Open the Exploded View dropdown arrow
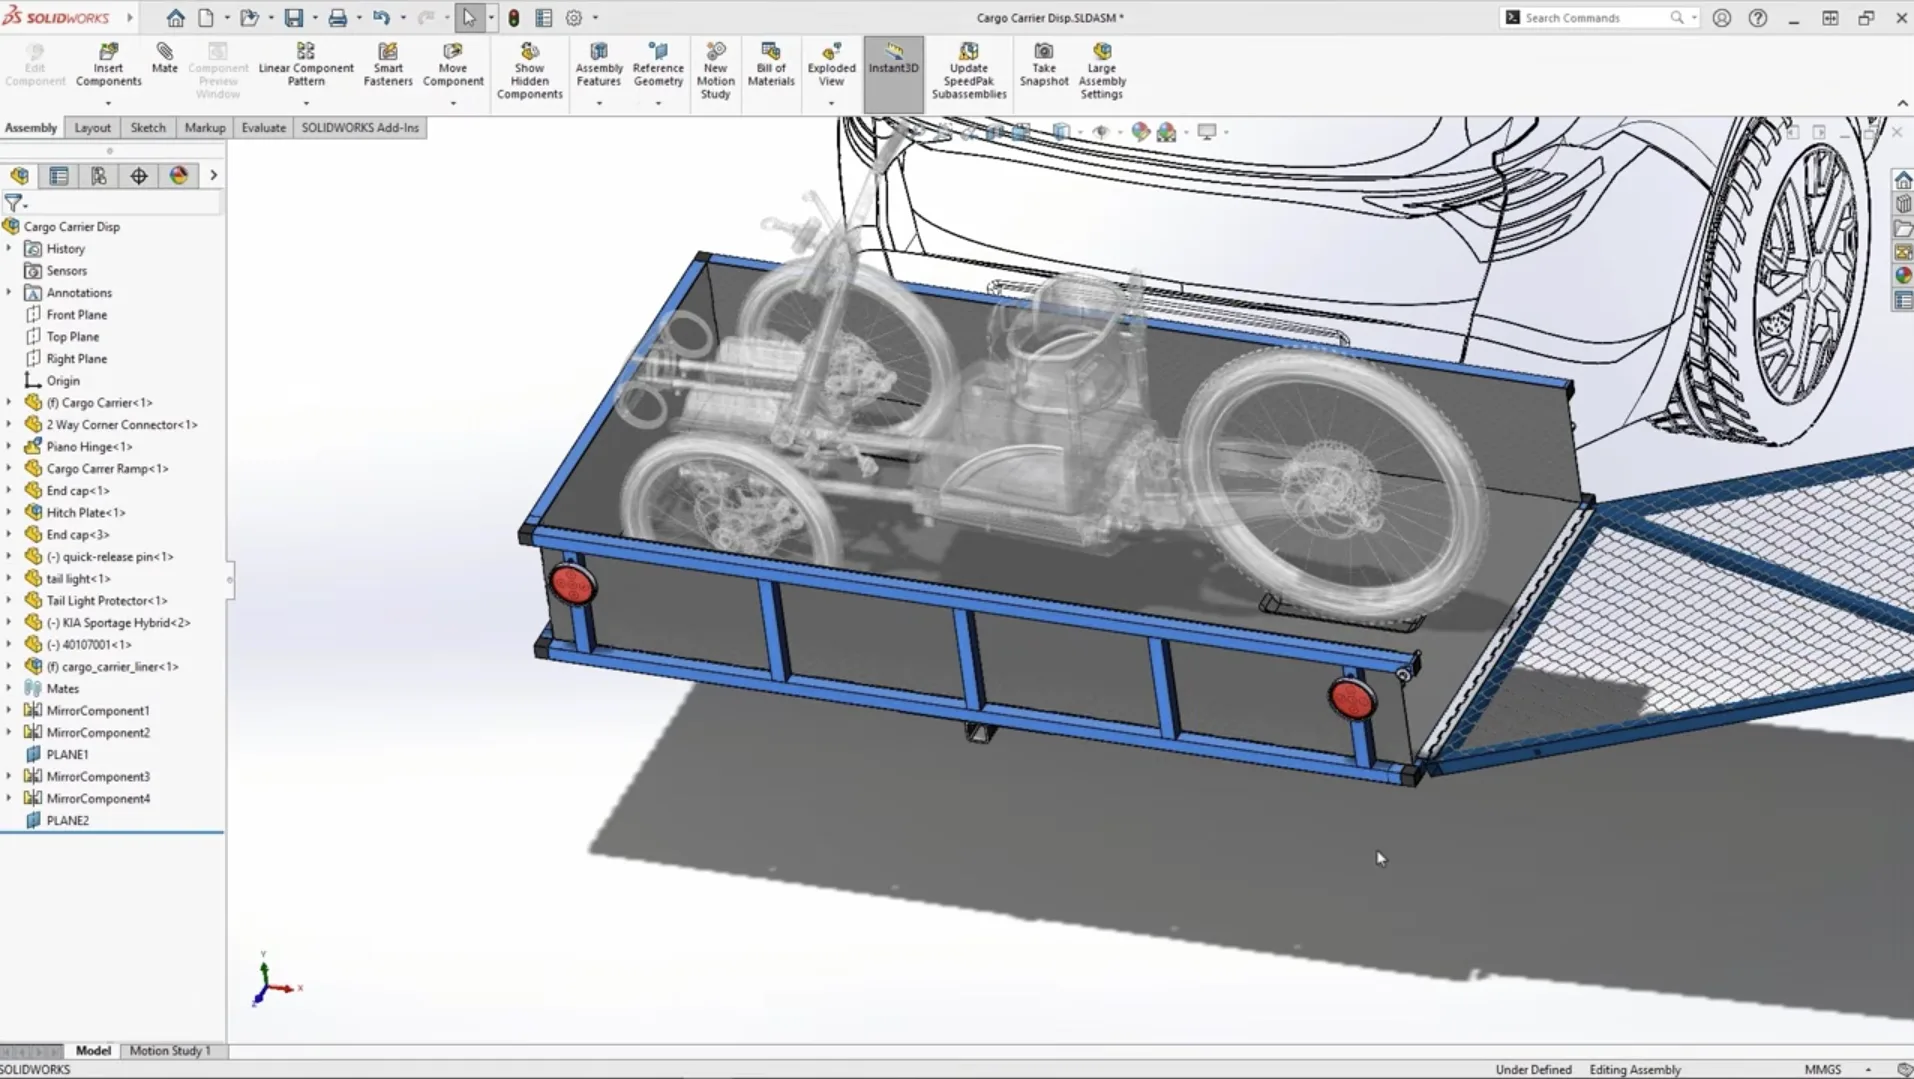The height and width of the screenshot is (1079, 1914). 831,103
